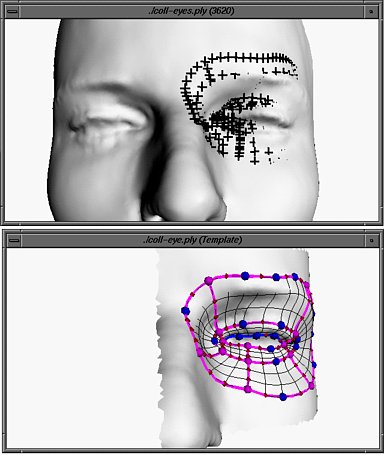The width and height of the screenshot is (384, 455).
Task: Select the blue point at inner eye corner
Action: click(215, 341)
